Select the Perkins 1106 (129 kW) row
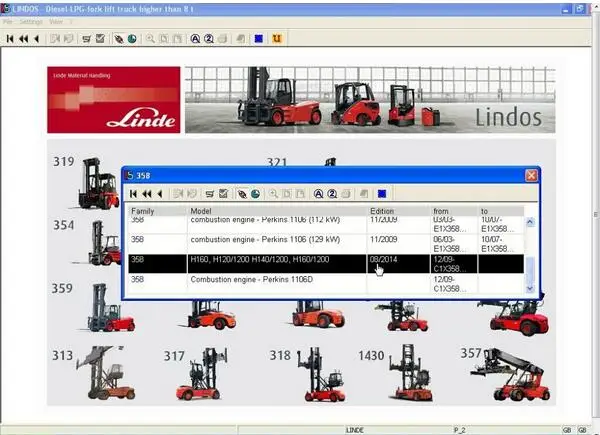 (x=326, y=244)
